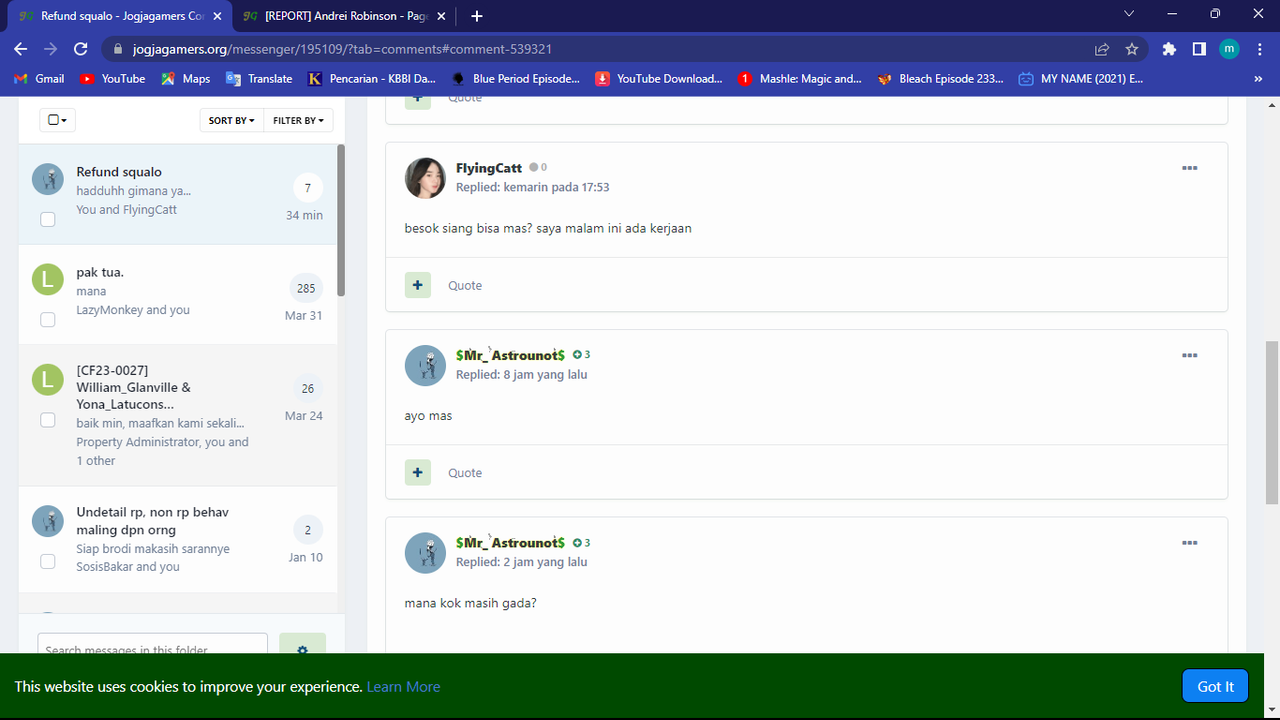Open Maps bookmark
The height and width of the screenshot is (720, 1280).
[x=186, y=78]
